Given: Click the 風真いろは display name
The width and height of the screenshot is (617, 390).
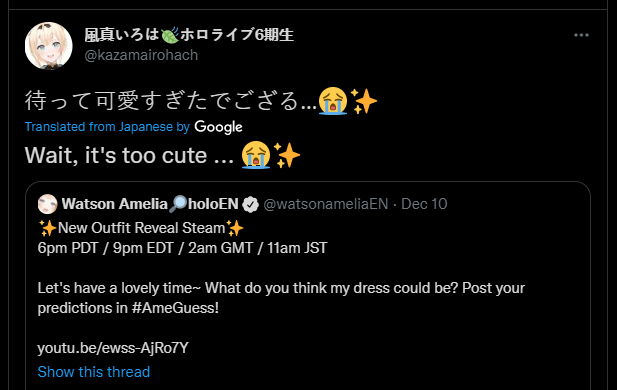Looking at the screenshot, I should pyautogui.click(x=122, y=35).
